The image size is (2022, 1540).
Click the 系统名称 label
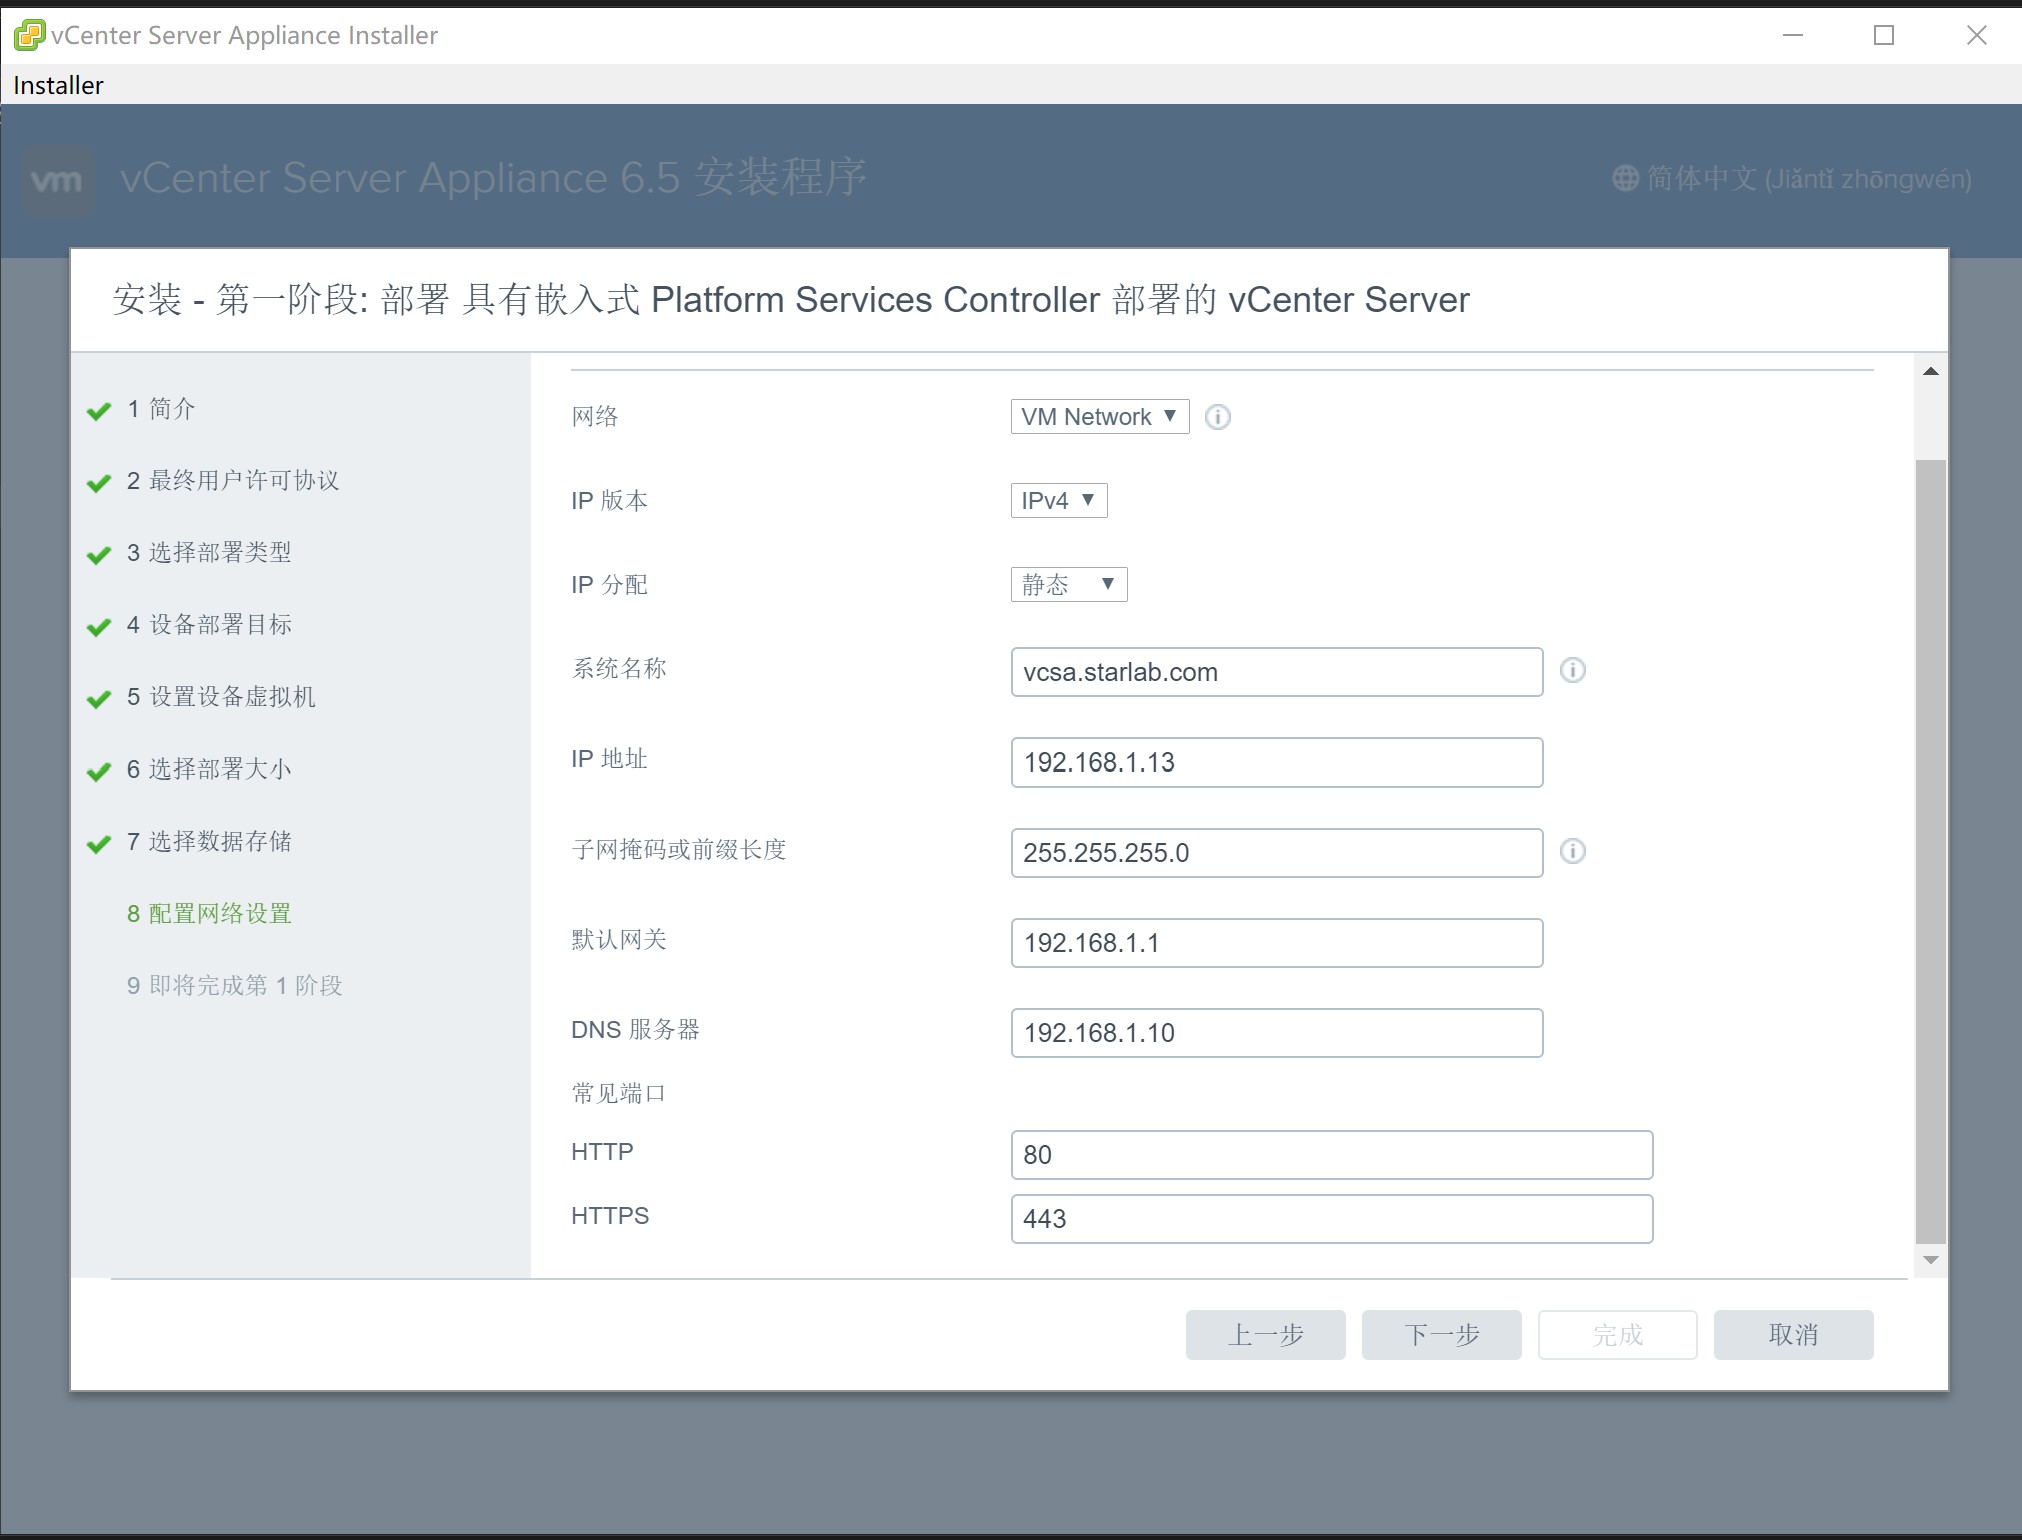pyautogui.click(x=619, y=668)
